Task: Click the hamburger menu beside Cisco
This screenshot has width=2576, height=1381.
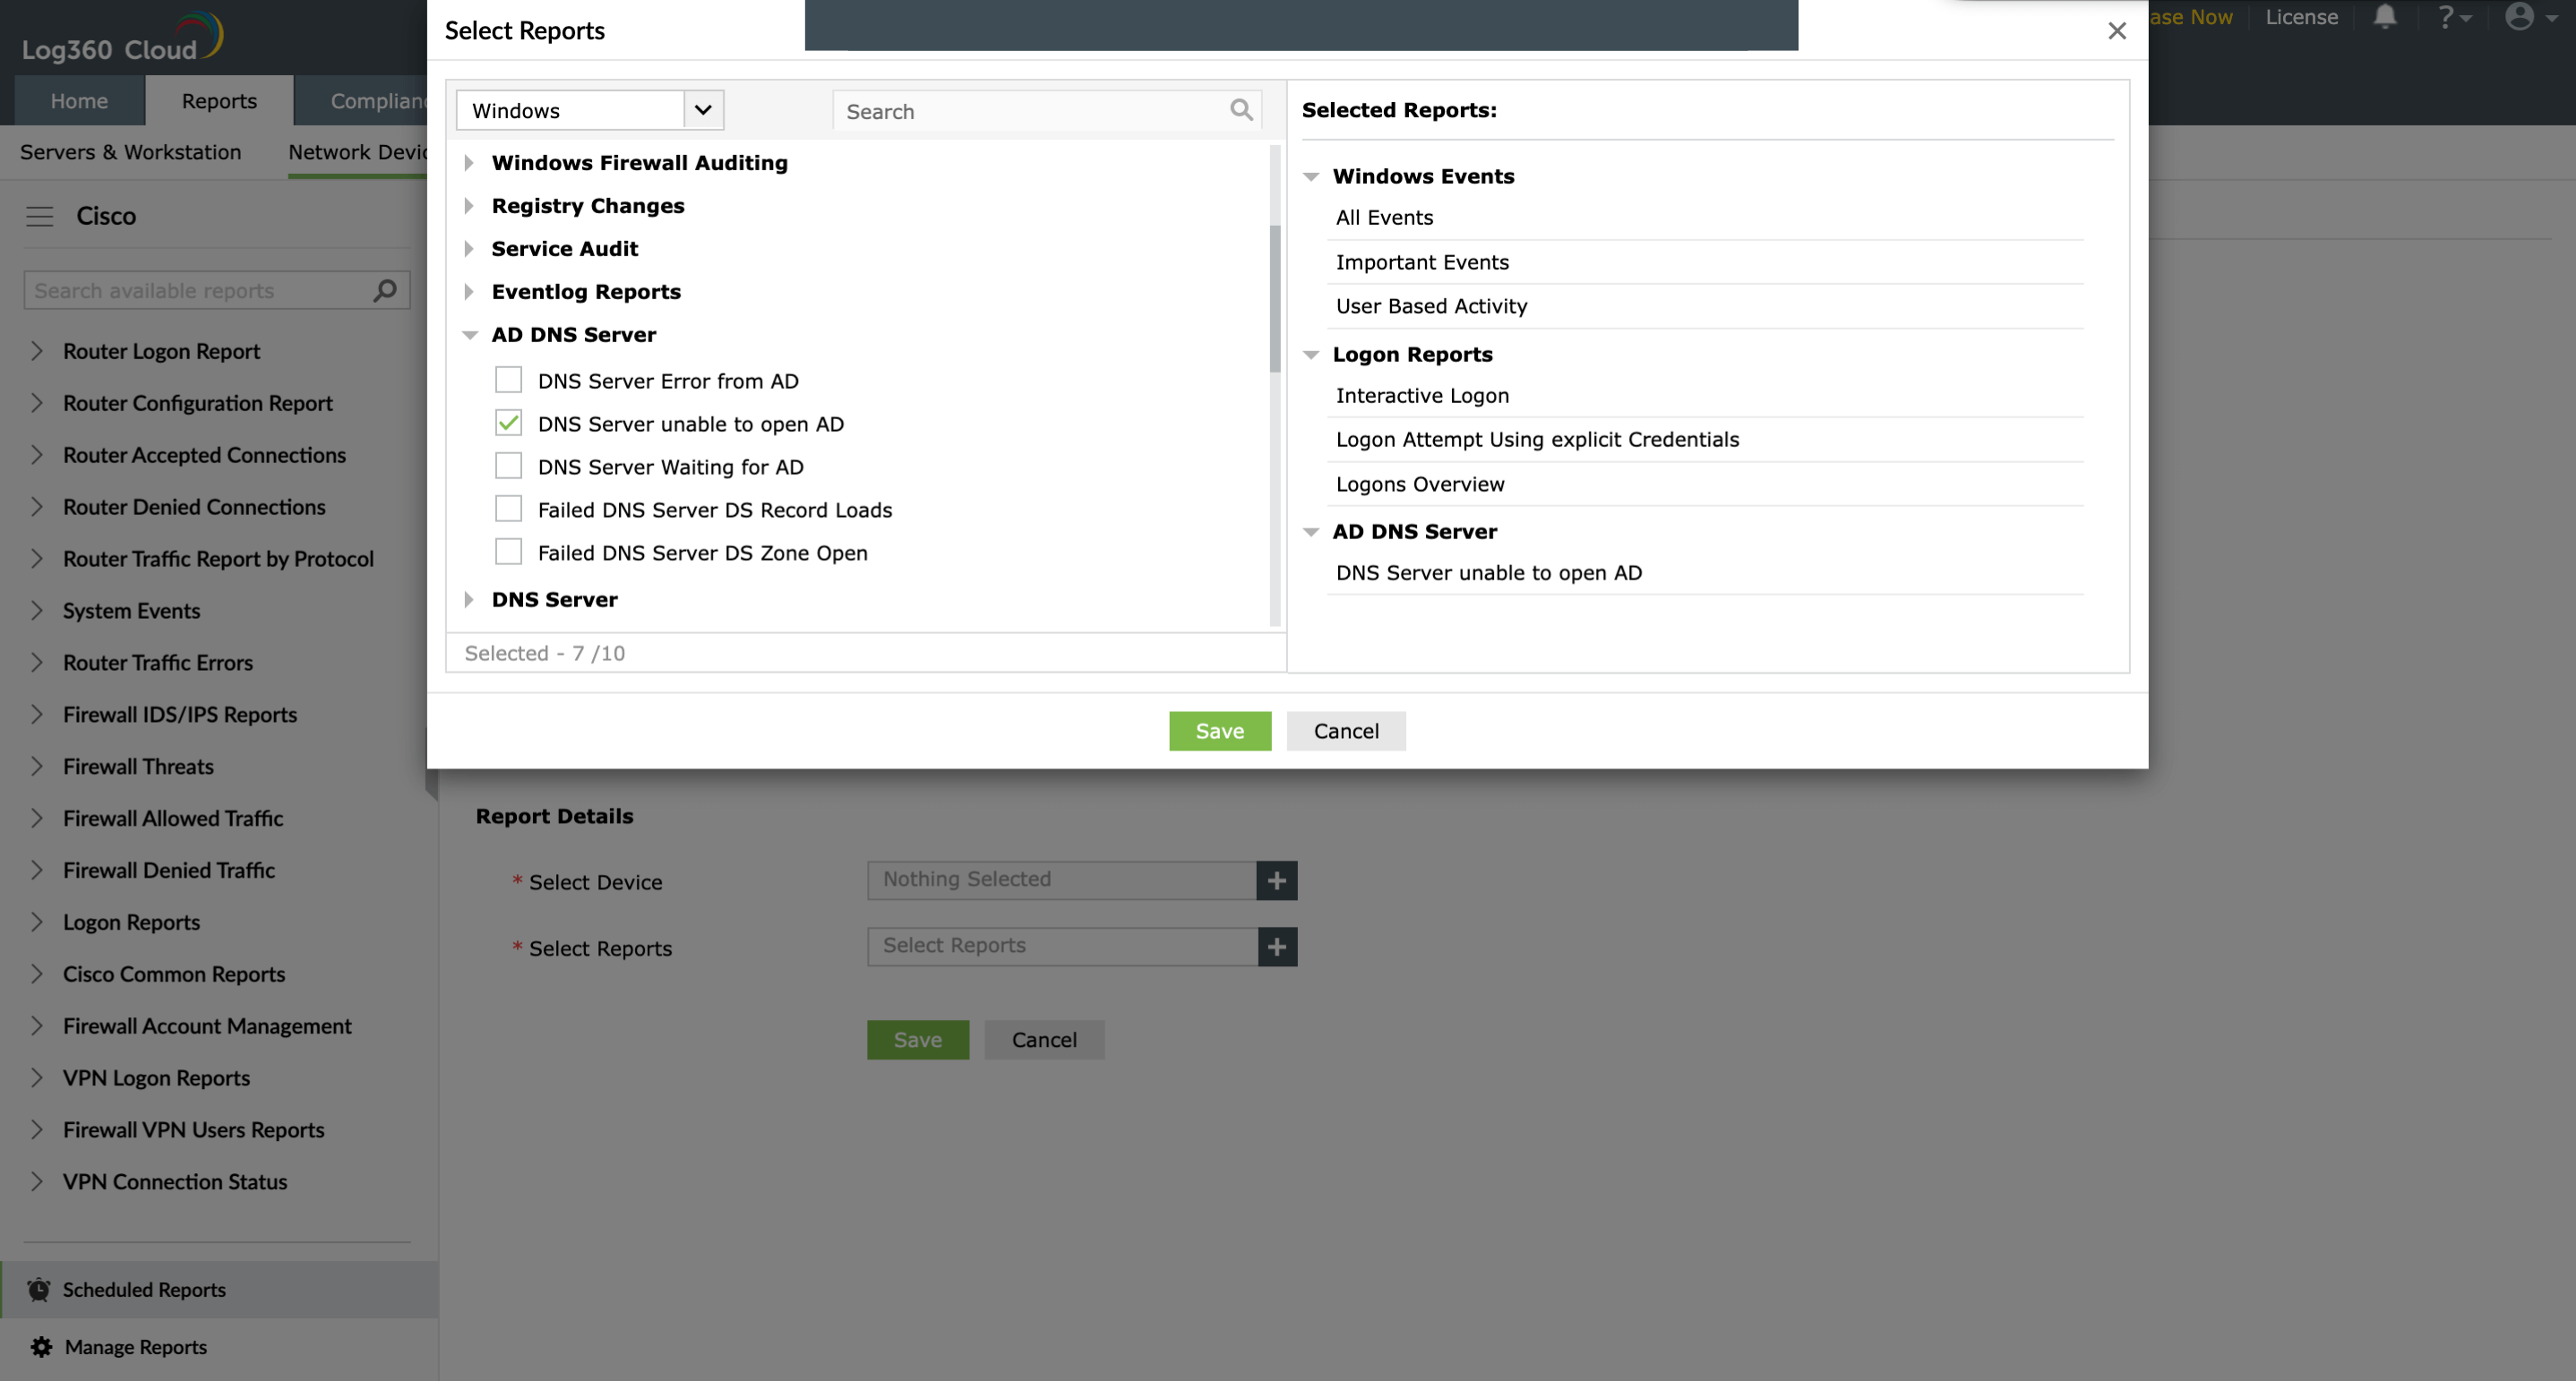Action: 40,216
